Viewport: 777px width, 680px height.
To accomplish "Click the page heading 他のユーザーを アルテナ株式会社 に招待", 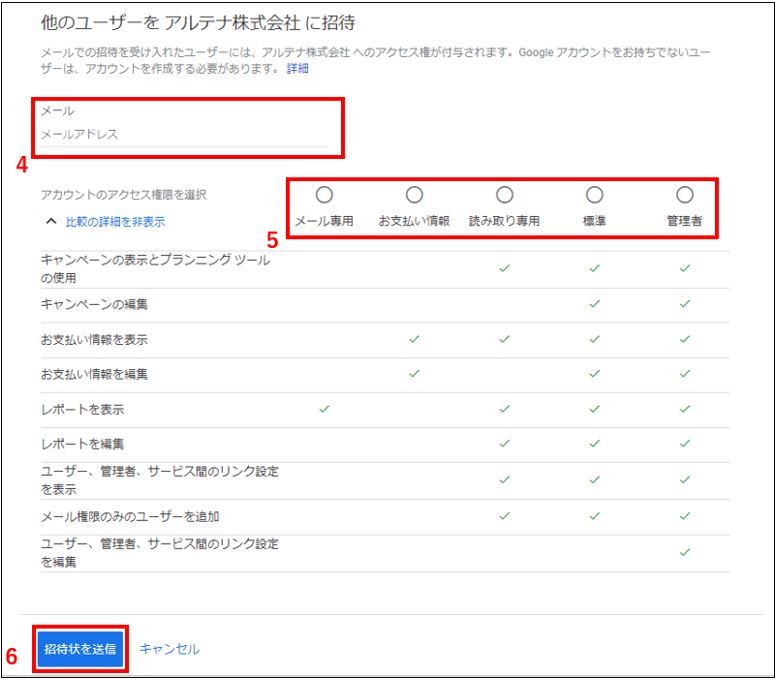I will pos(198,23).
